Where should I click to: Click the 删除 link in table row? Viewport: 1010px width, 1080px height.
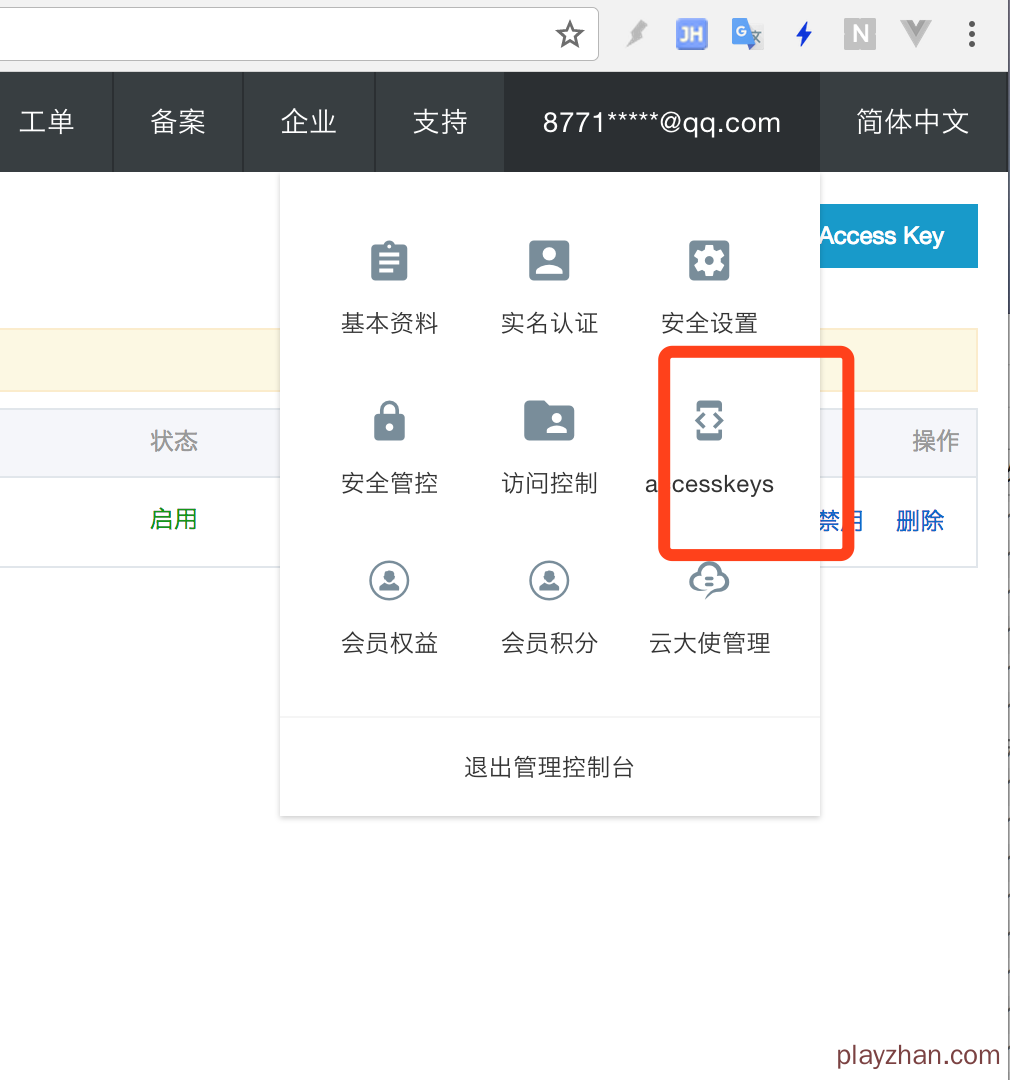pos(920,521)
